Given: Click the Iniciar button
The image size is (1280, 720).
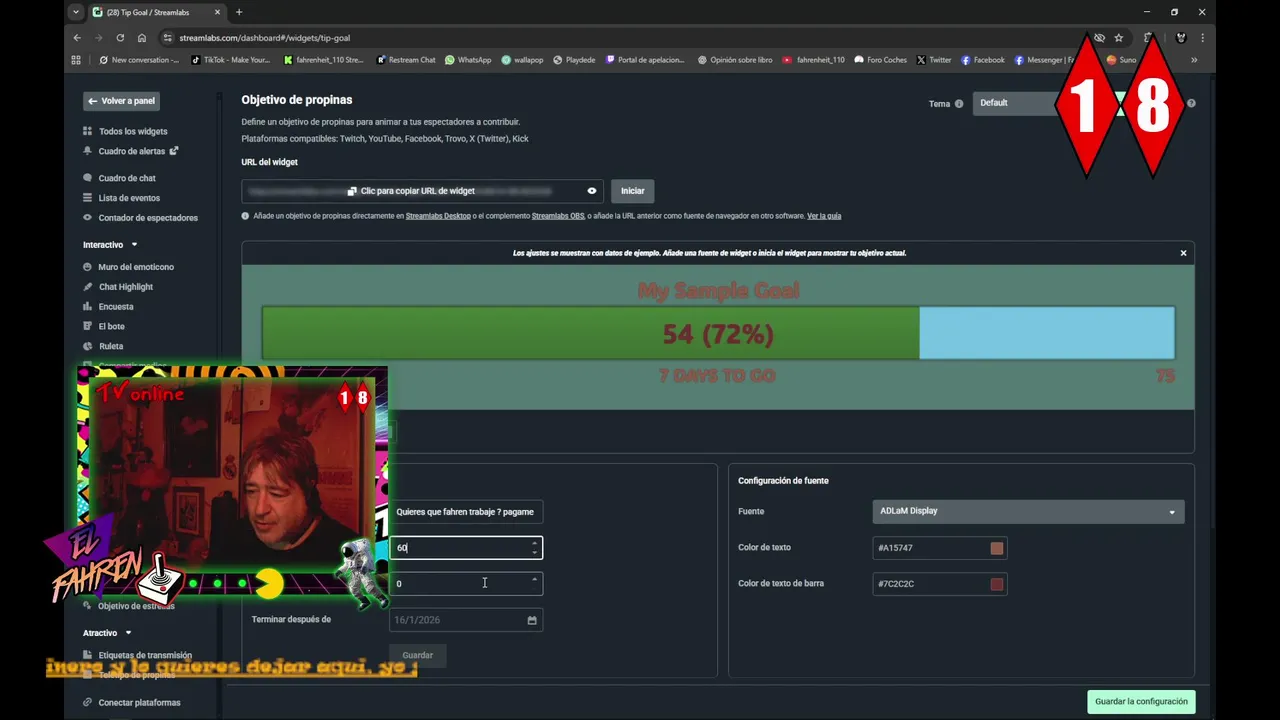Looking at the screenshot, I should [x=632, y=191].
